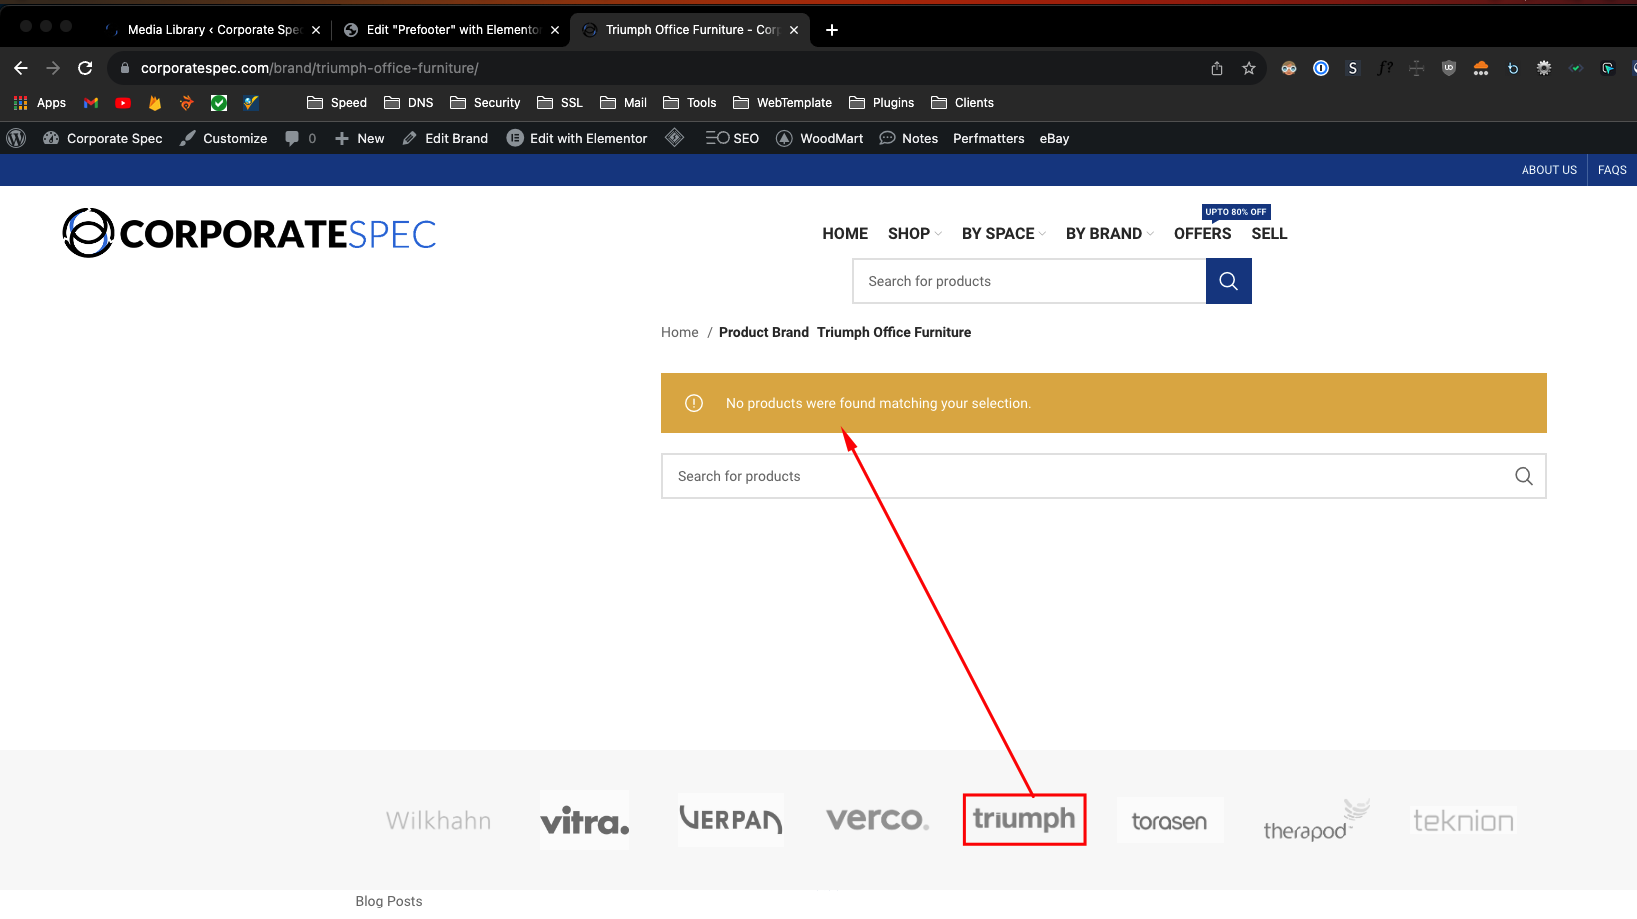Open the FAQS link
Image resolution: width=1637 pixels, height=919 pixels.
(1612, 170)
